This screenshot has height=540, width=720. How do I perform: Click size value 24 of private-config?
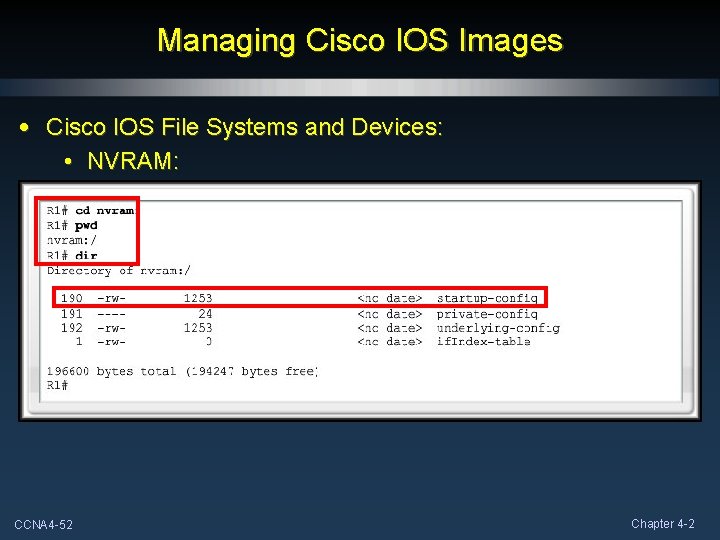pyautogui.click(x=205, y=314)
